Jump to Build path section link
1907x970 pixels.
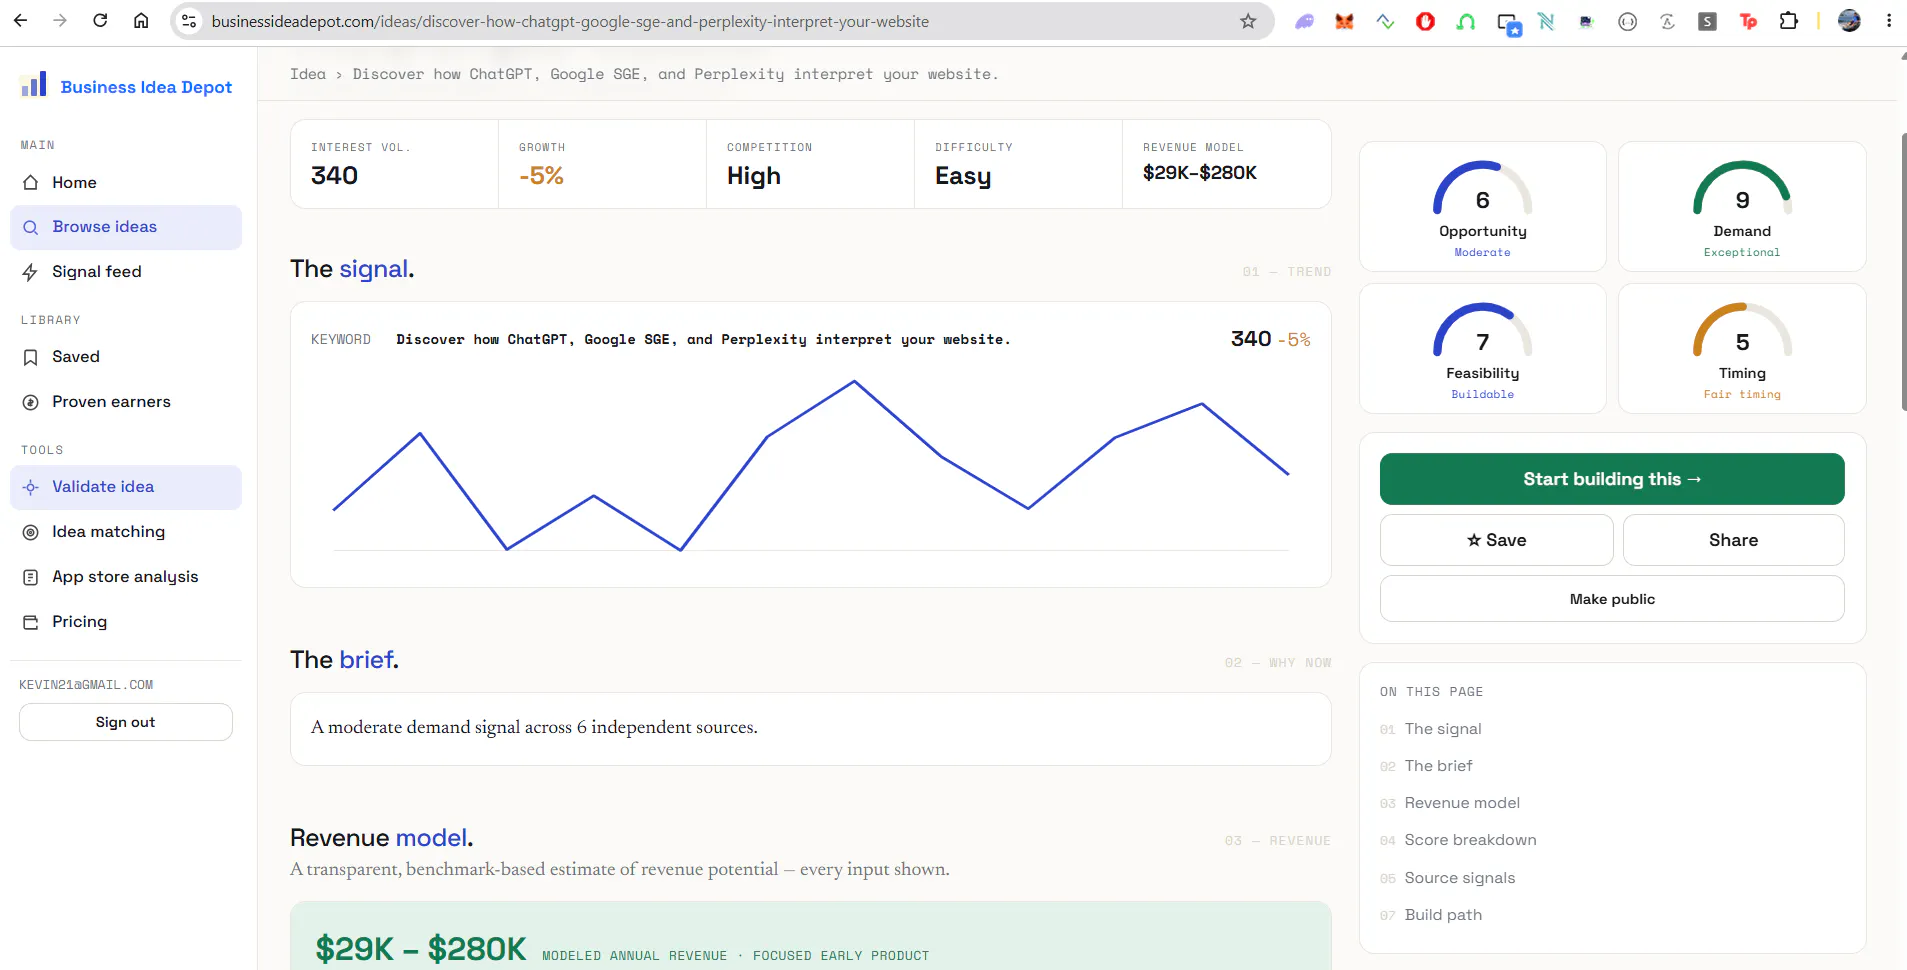point(1443,915)
